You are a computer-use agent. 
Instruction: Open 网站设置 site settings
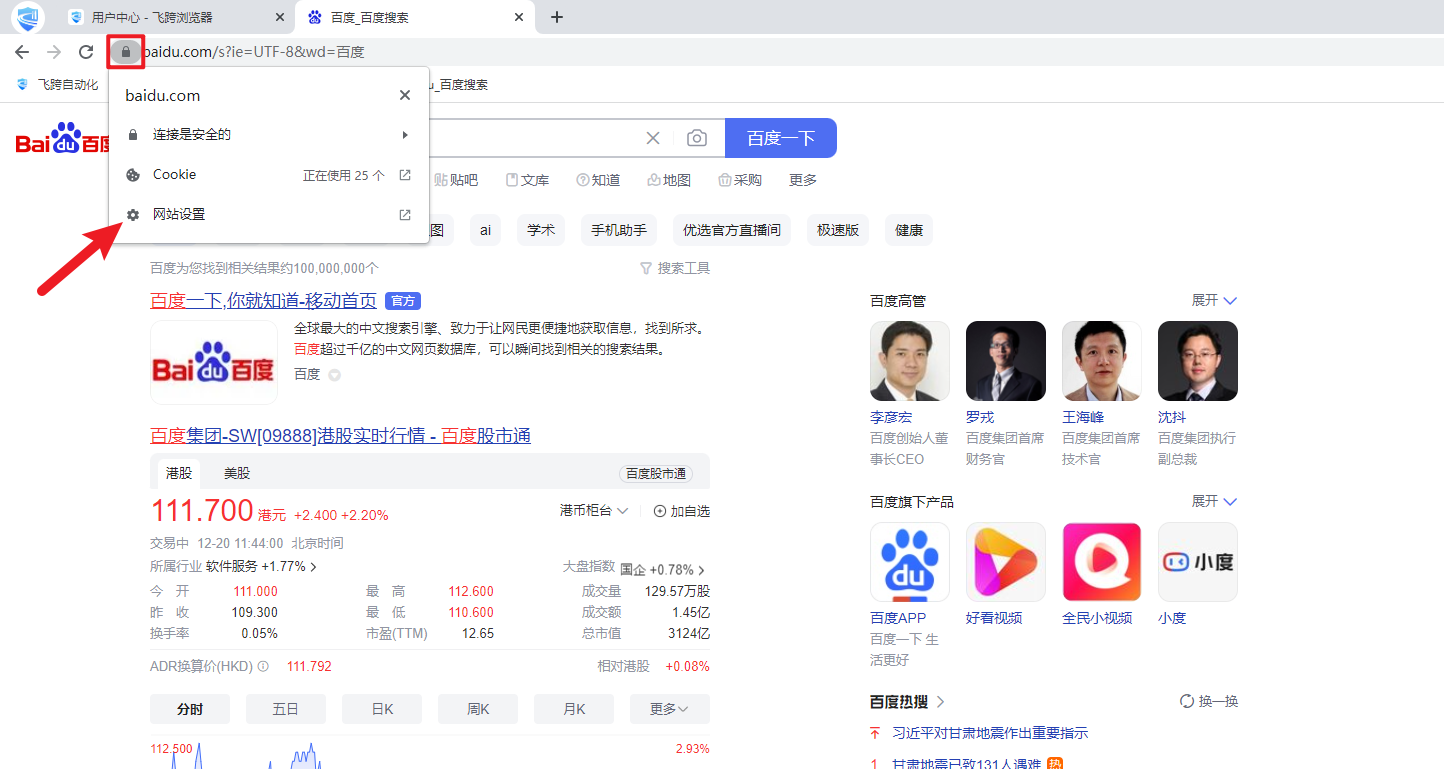[x=269, y=215]
